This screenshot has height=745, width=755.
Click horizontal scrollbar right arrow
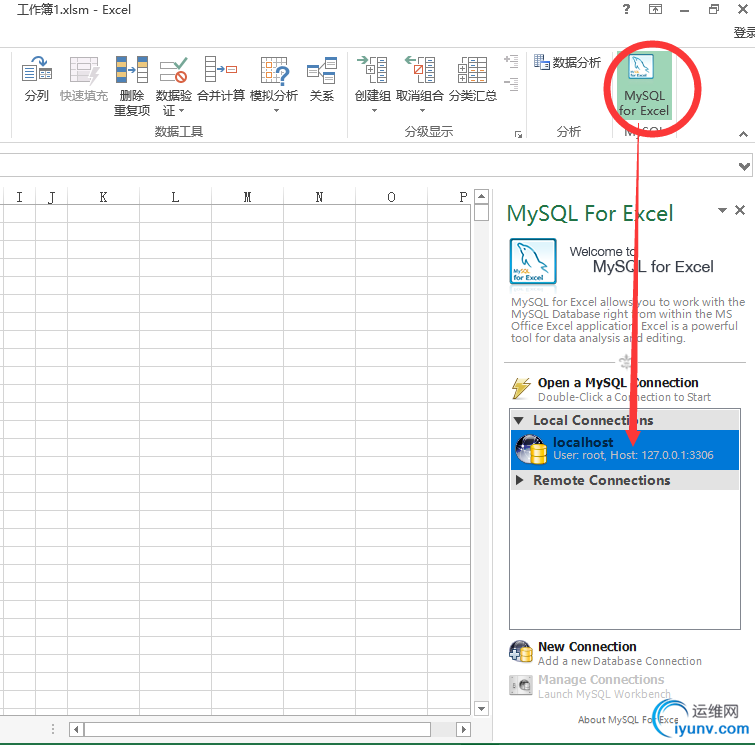pos(463,729)
